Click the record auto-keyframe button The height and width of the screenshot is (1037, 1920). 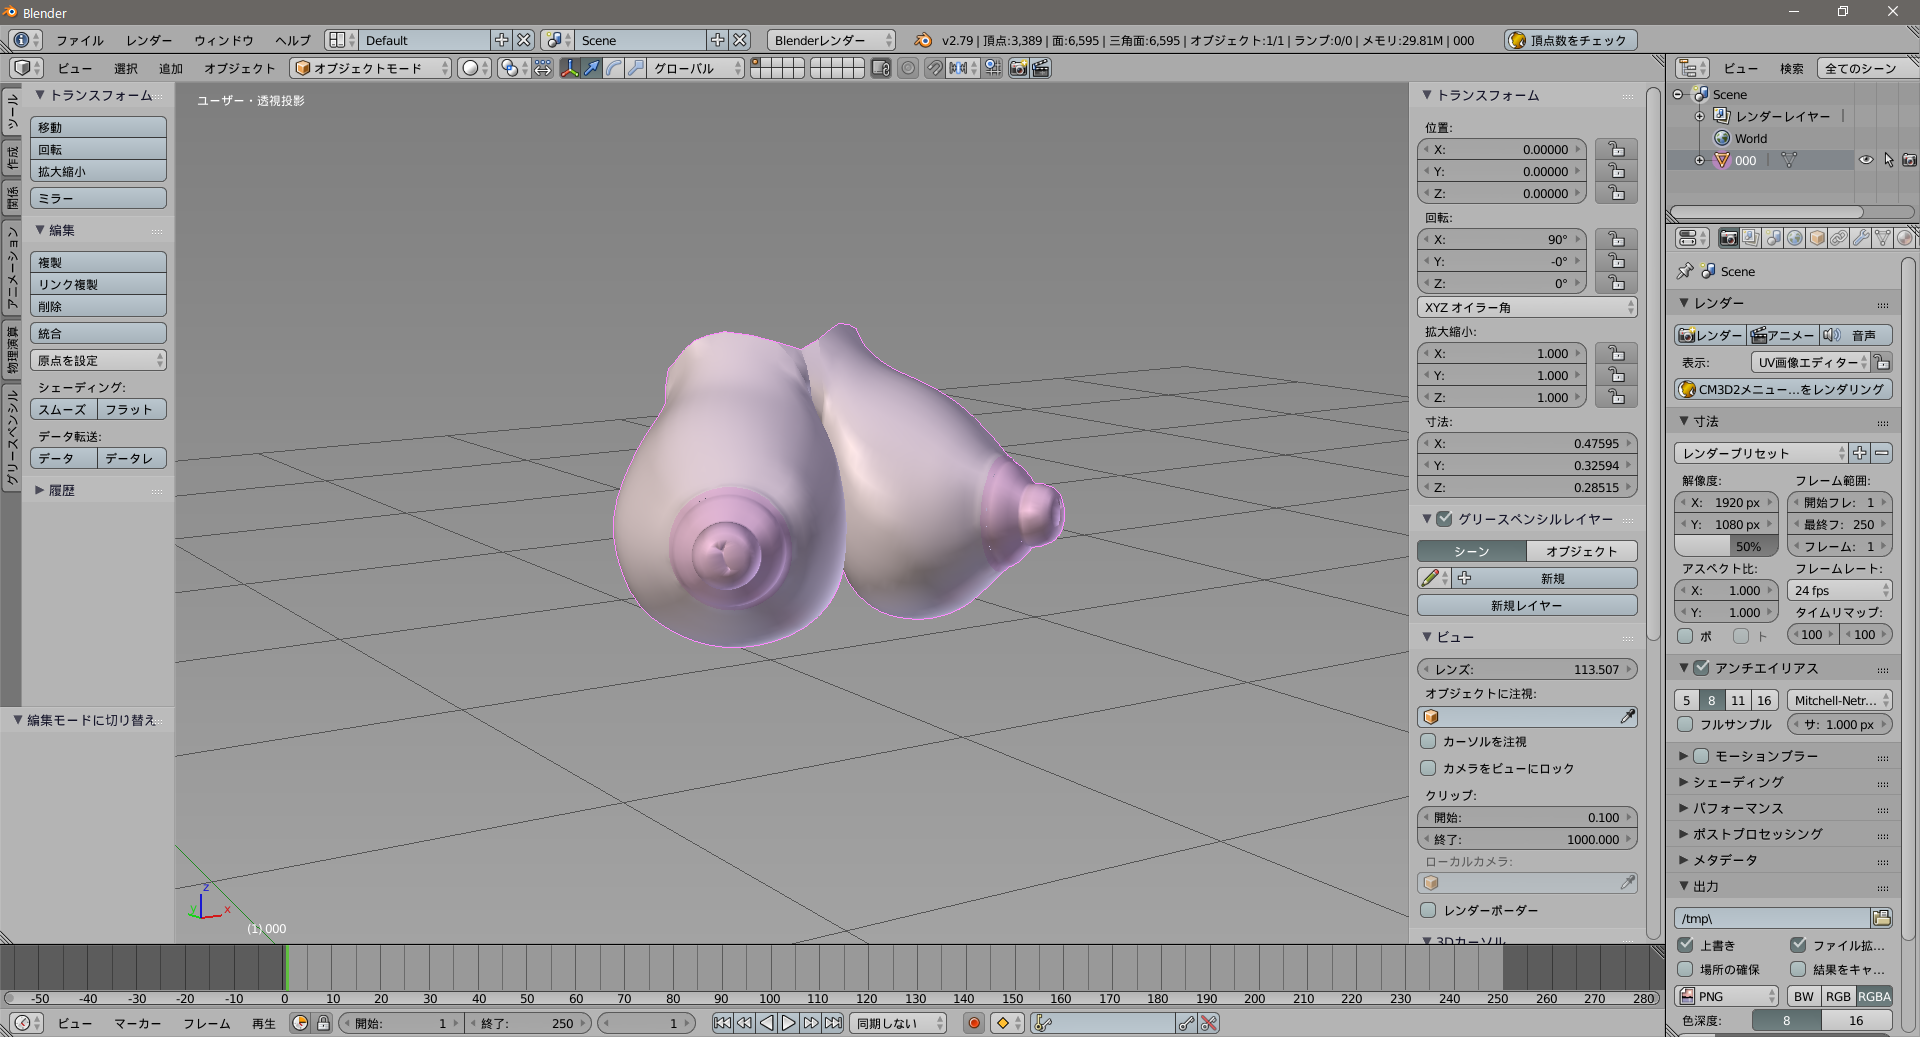tap(973, 1023)
